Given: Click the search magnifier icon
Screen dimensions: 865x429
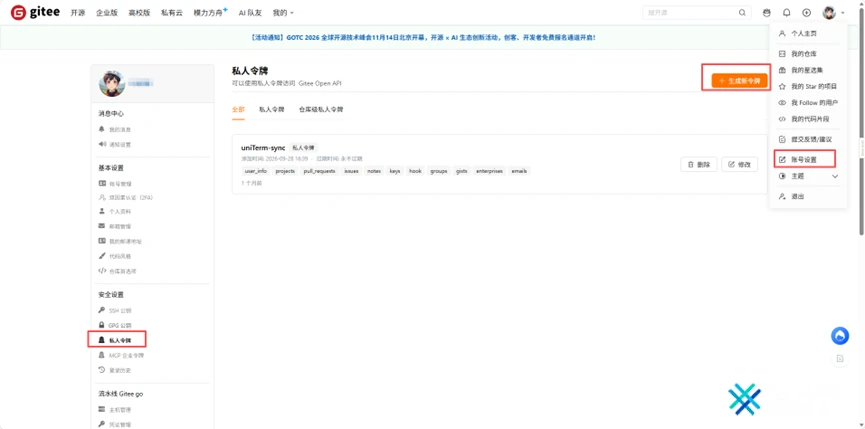Looking at the screenshot, I should click(x=742, y=13).
